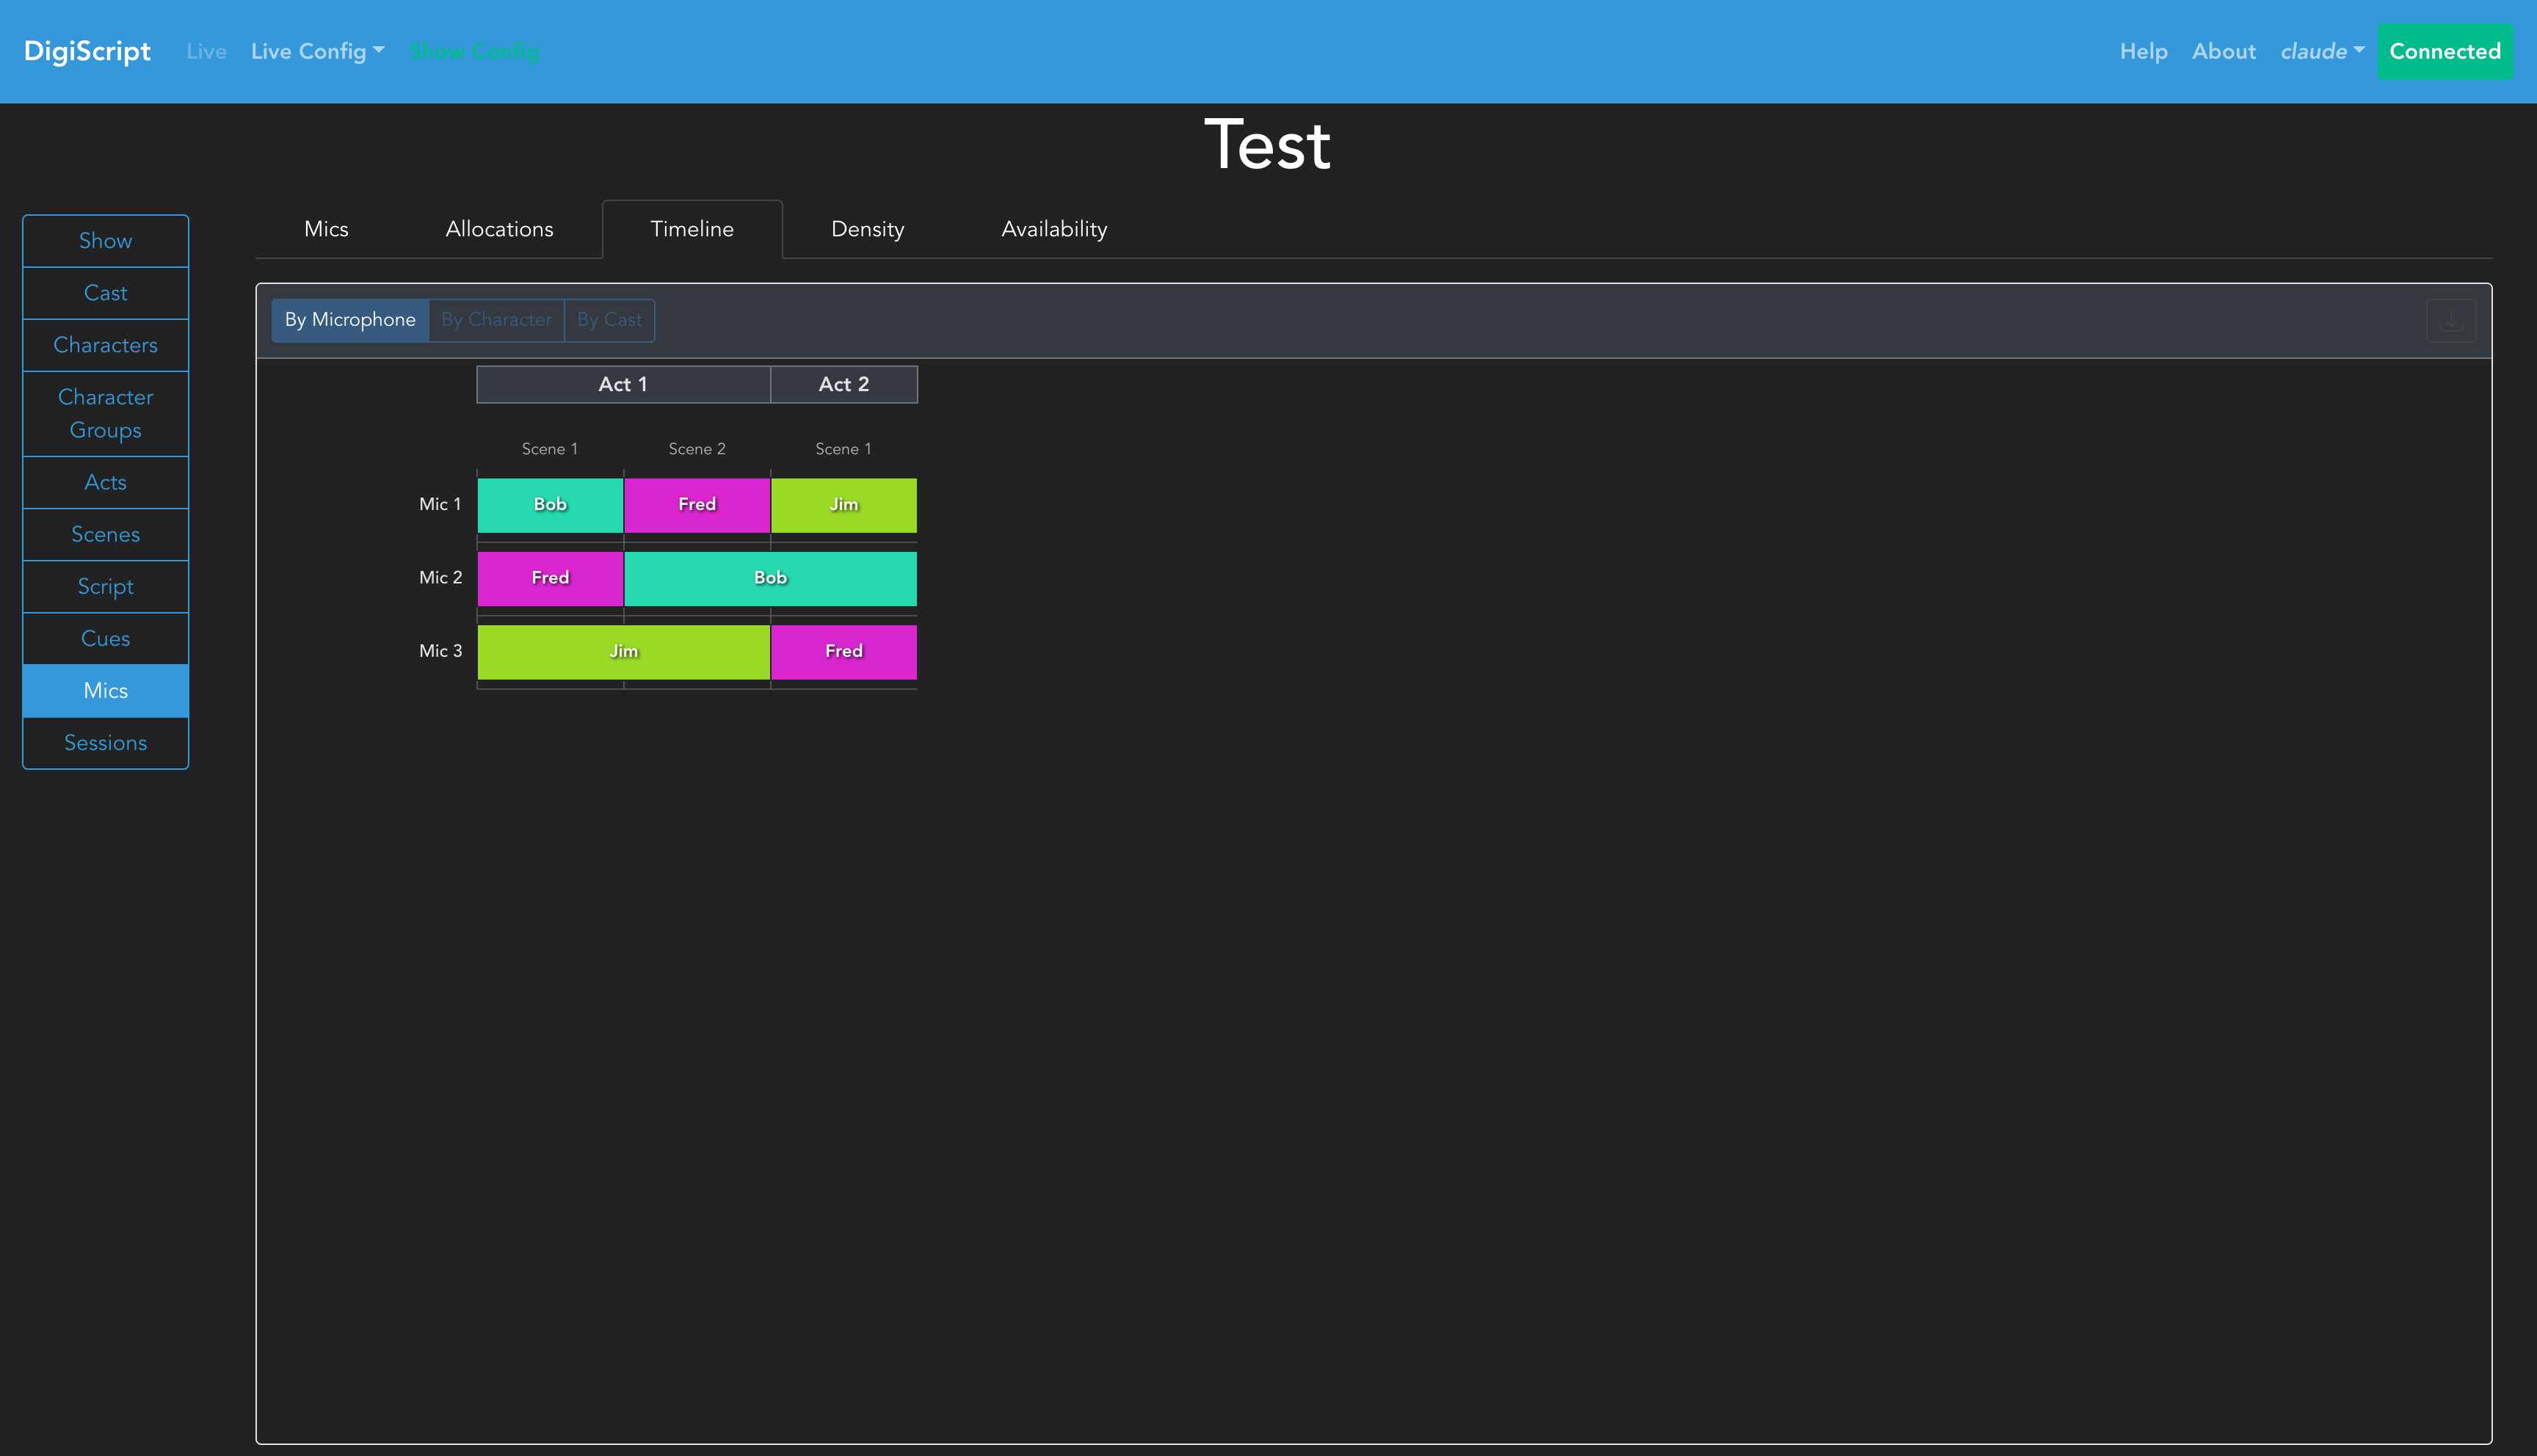The height and width of the screenshot is (1456, 2537).
Task: Open the Help link
Action: tap(2143, 52)
